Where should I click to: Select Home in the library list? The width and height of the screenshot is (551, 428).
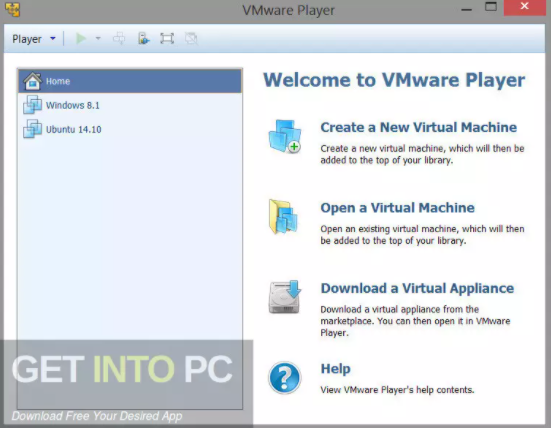pos(130,81)
